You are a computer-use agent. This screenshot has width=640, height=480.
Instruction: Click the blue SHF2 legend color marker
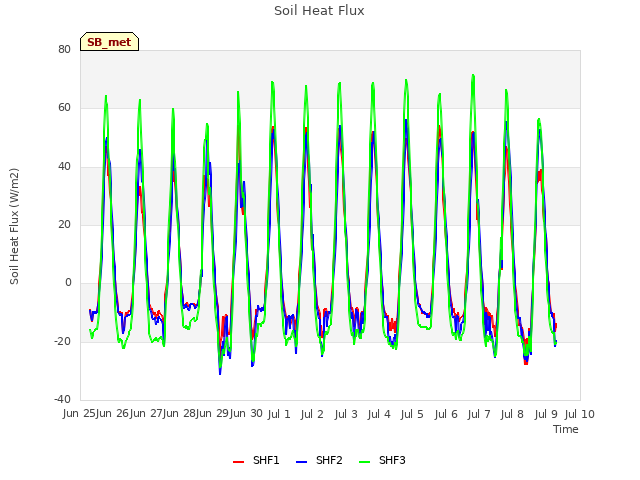tap(301, 462)
